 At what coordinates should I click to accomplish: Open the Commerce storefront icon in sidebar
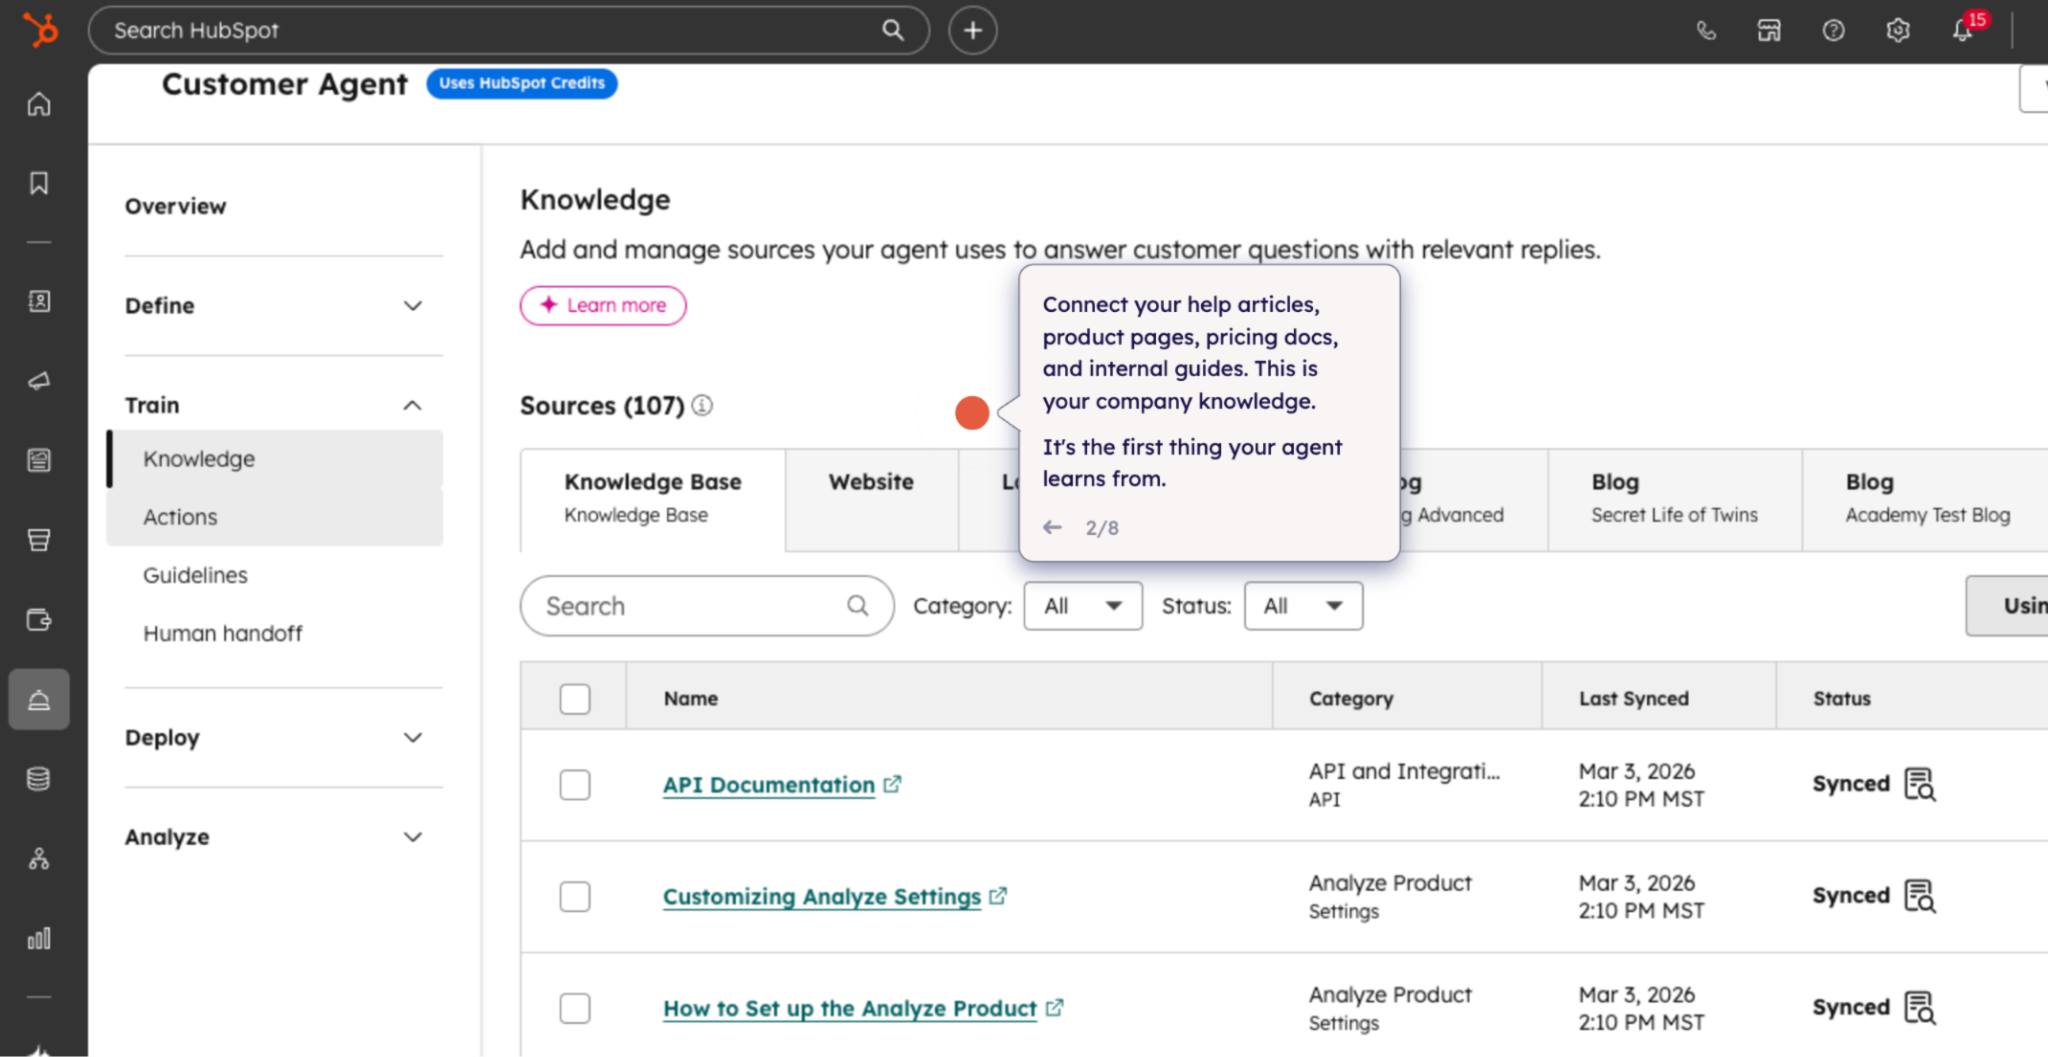[39, 540]
